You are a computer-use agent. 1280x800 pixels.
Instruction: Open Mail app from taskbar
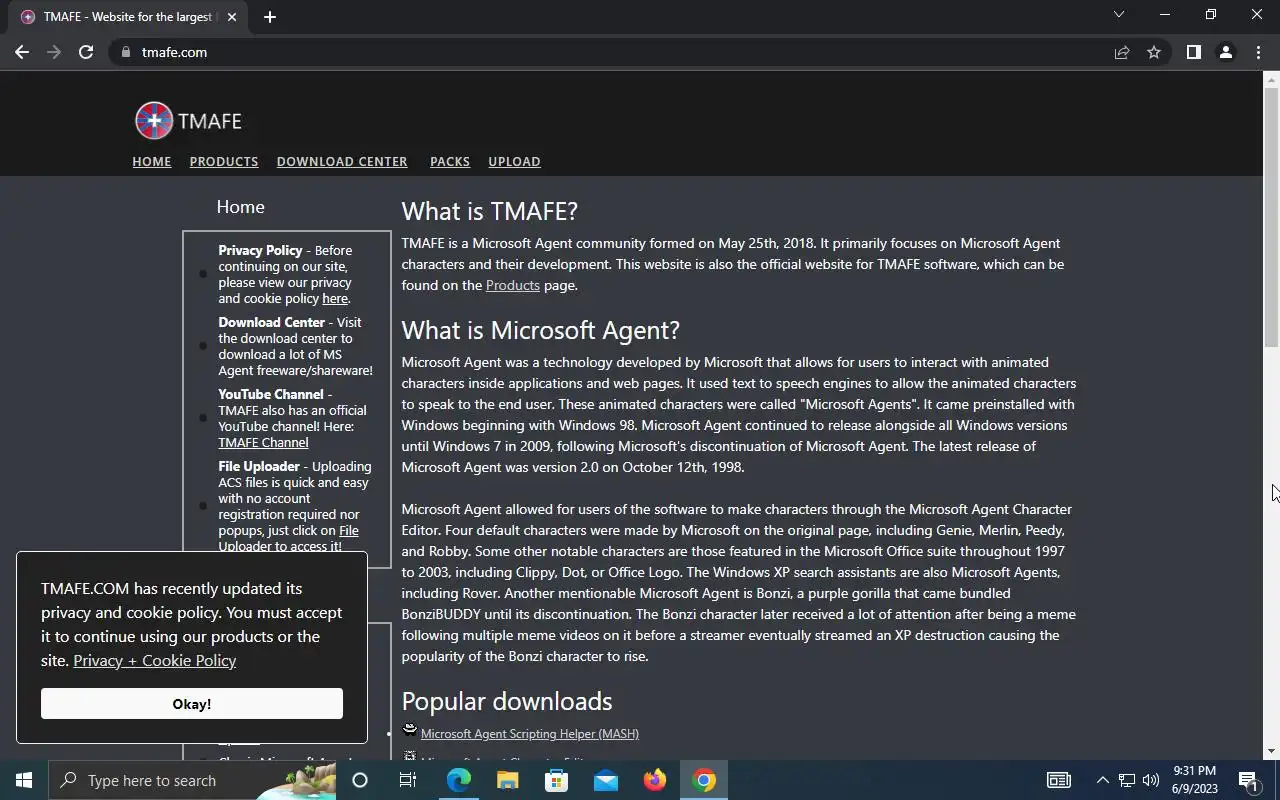pos(605,780)
